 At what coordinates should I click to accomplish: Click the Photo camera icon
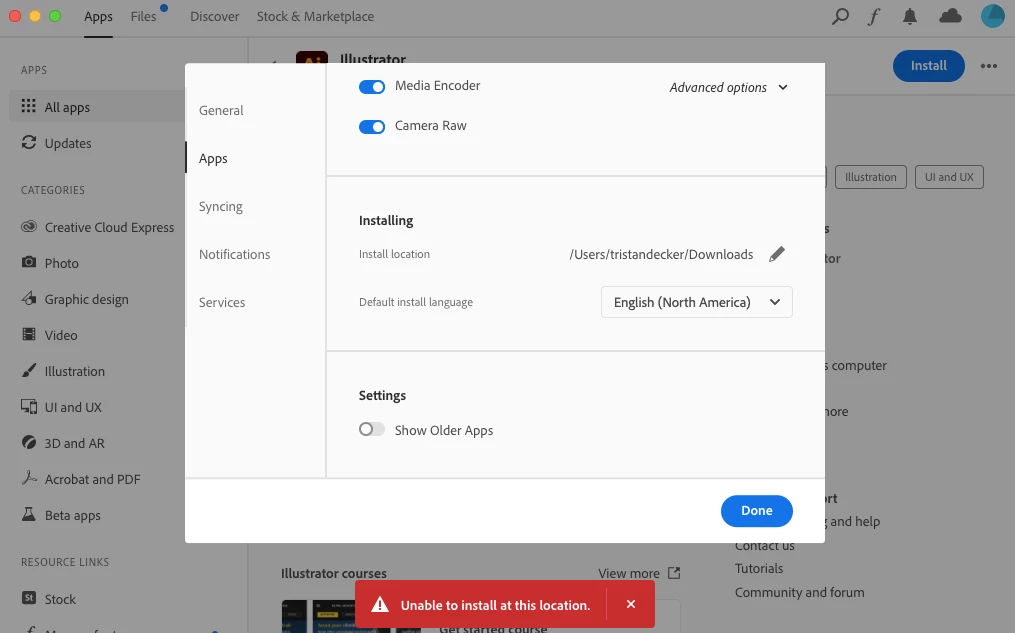(x=28, y=262)
